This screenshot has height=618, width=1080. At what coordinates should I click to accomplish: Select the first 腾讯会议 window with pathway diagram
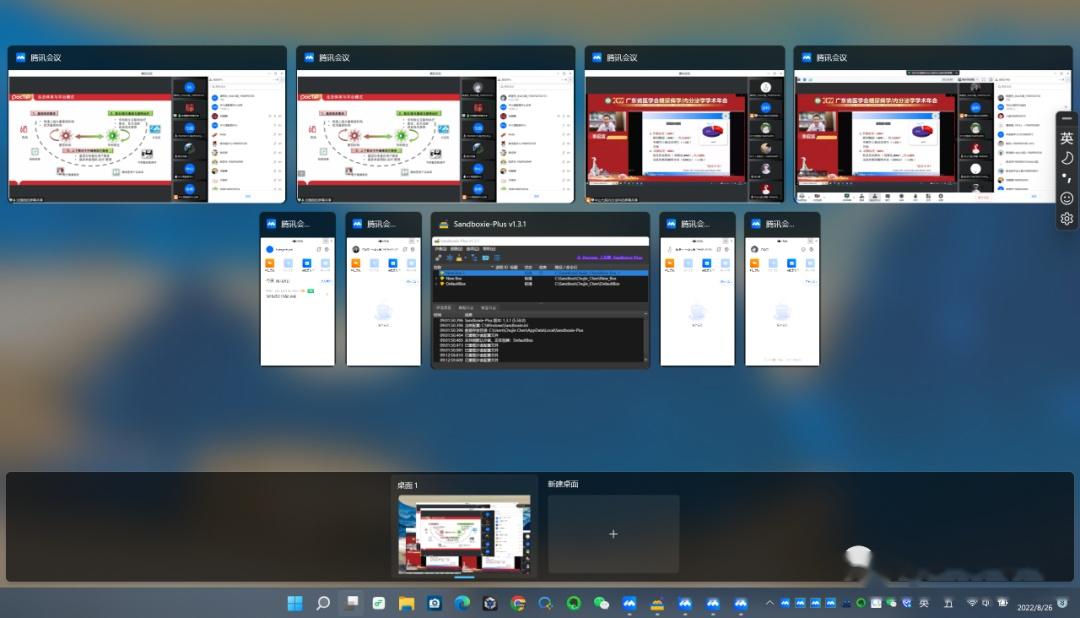click(147, 125)
